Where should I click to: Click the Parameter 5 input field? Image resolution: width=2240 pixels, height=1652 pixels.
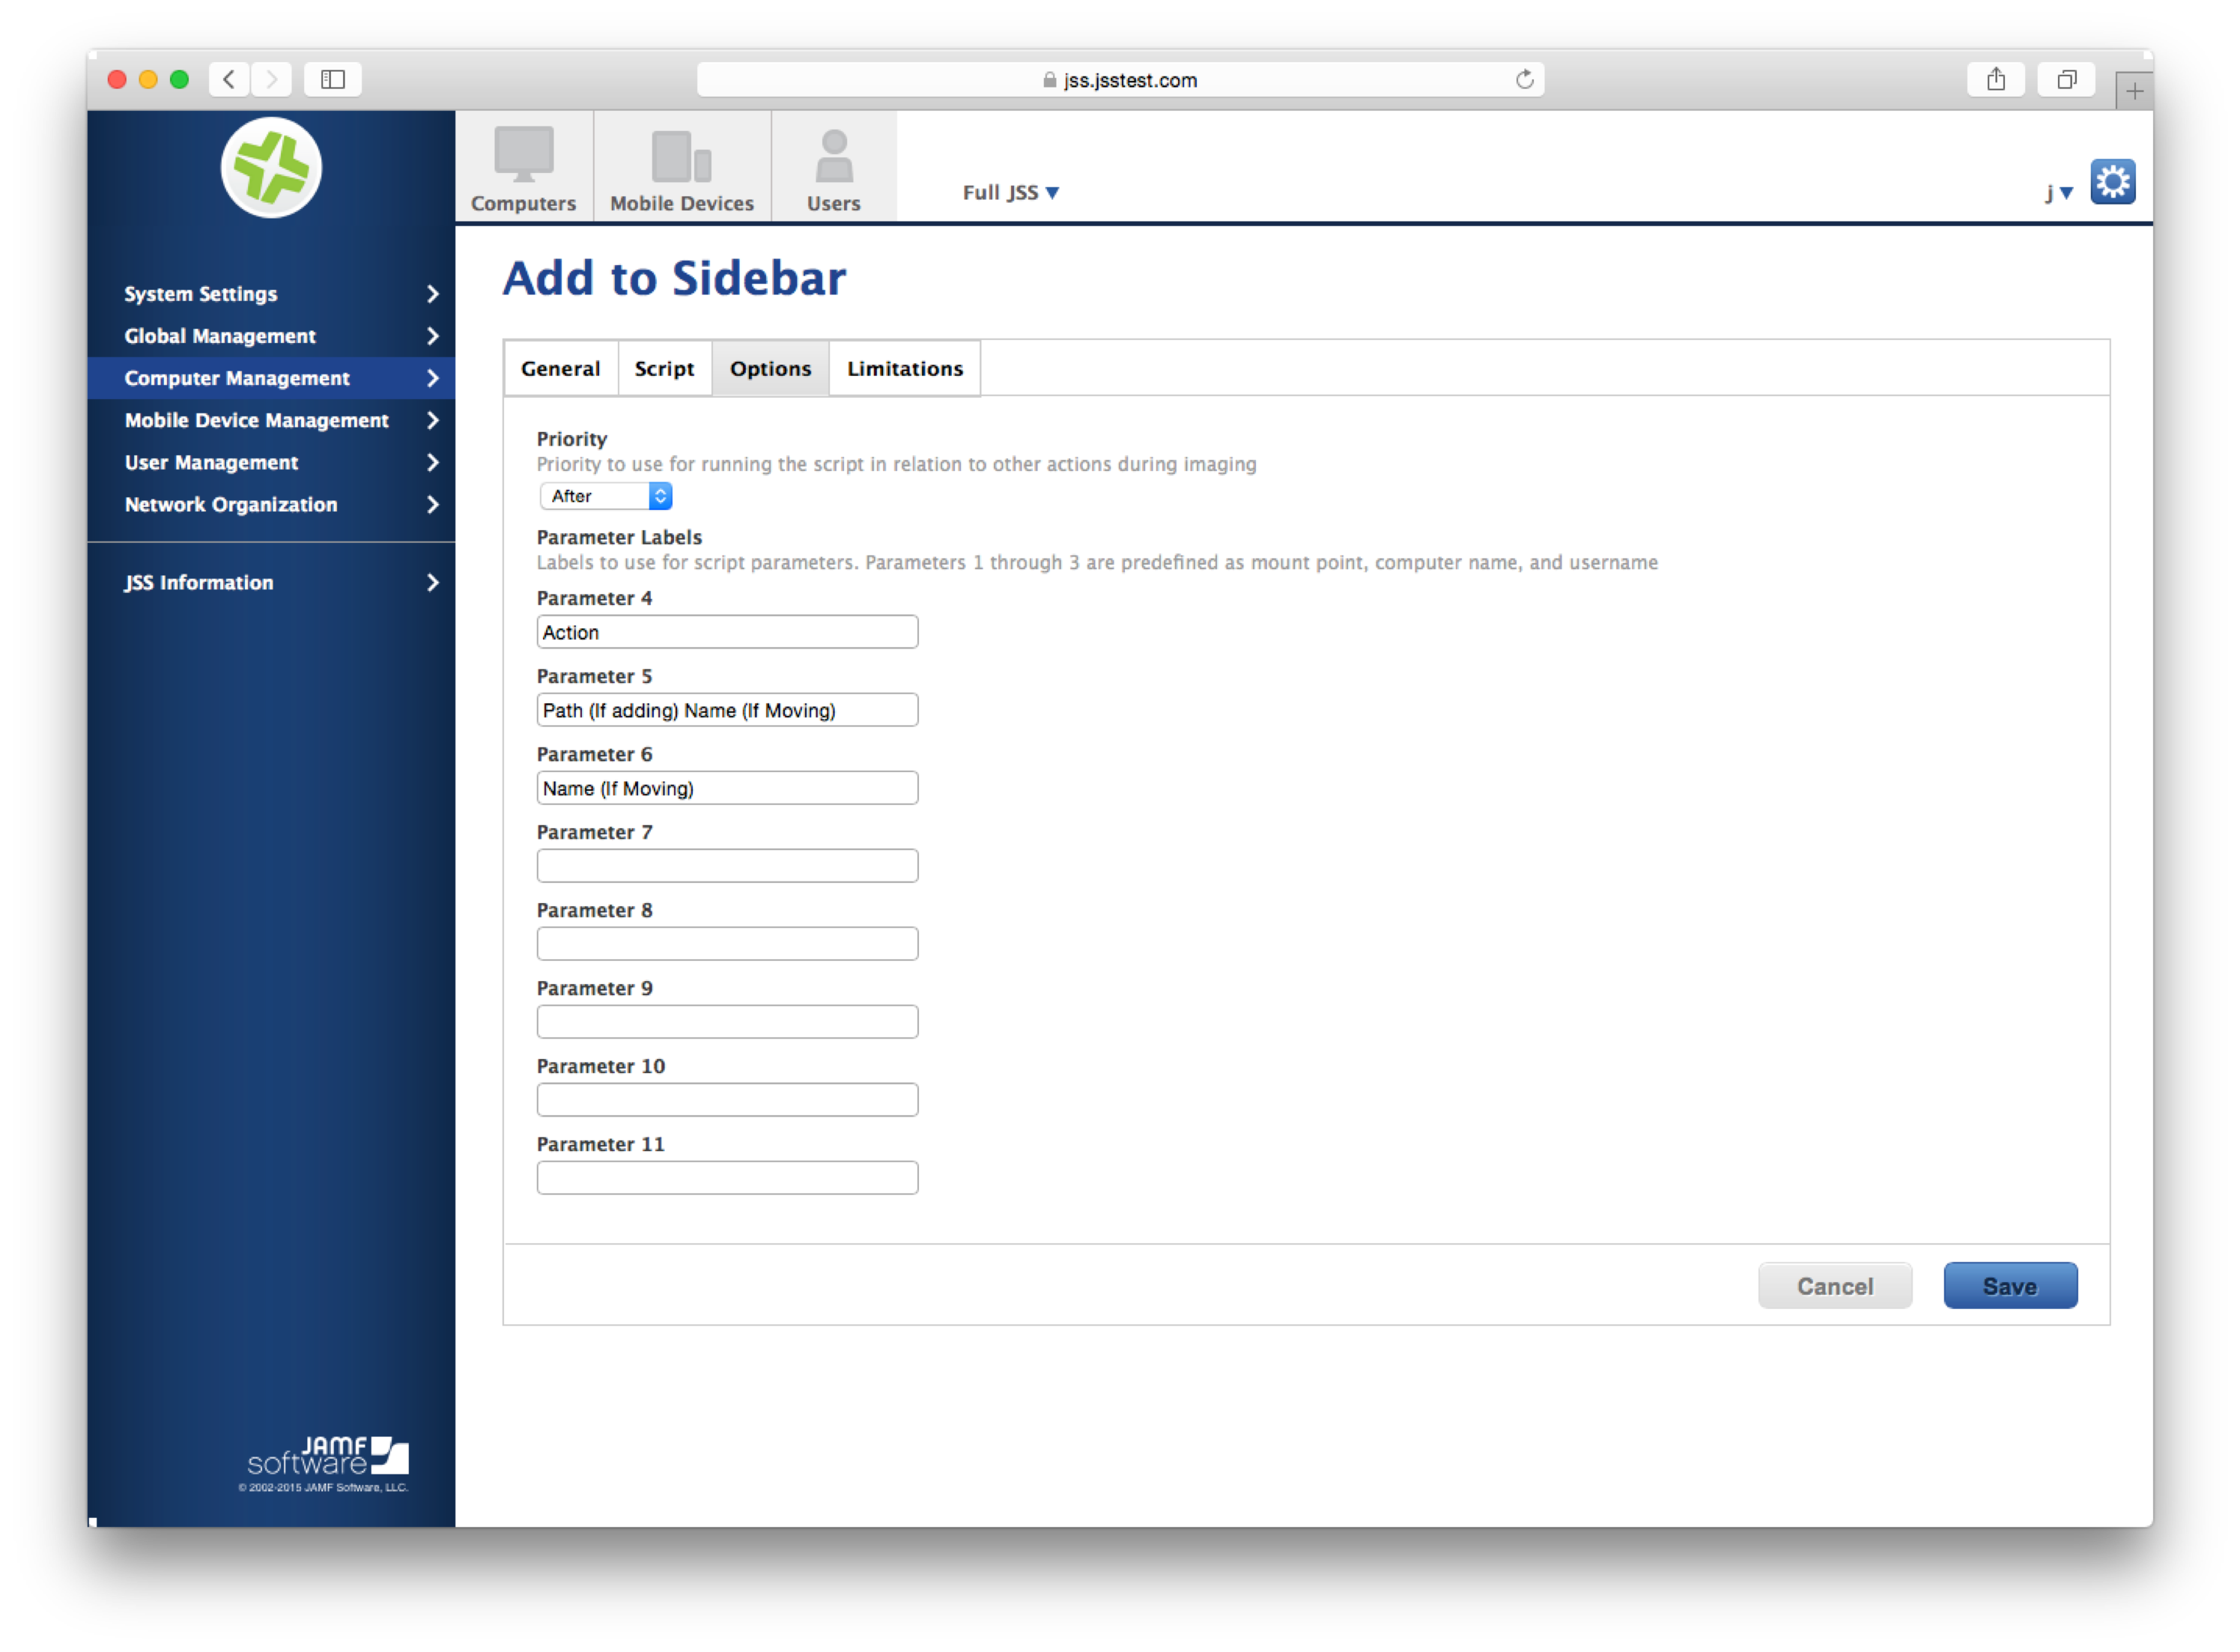[727, 710]
